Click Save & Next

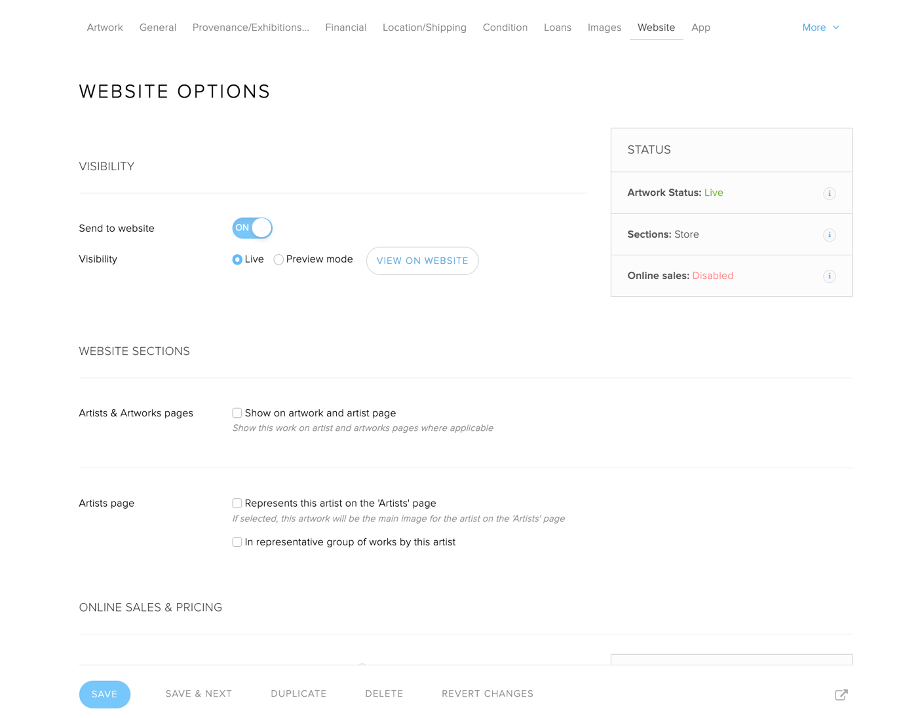tap(198, 694)
